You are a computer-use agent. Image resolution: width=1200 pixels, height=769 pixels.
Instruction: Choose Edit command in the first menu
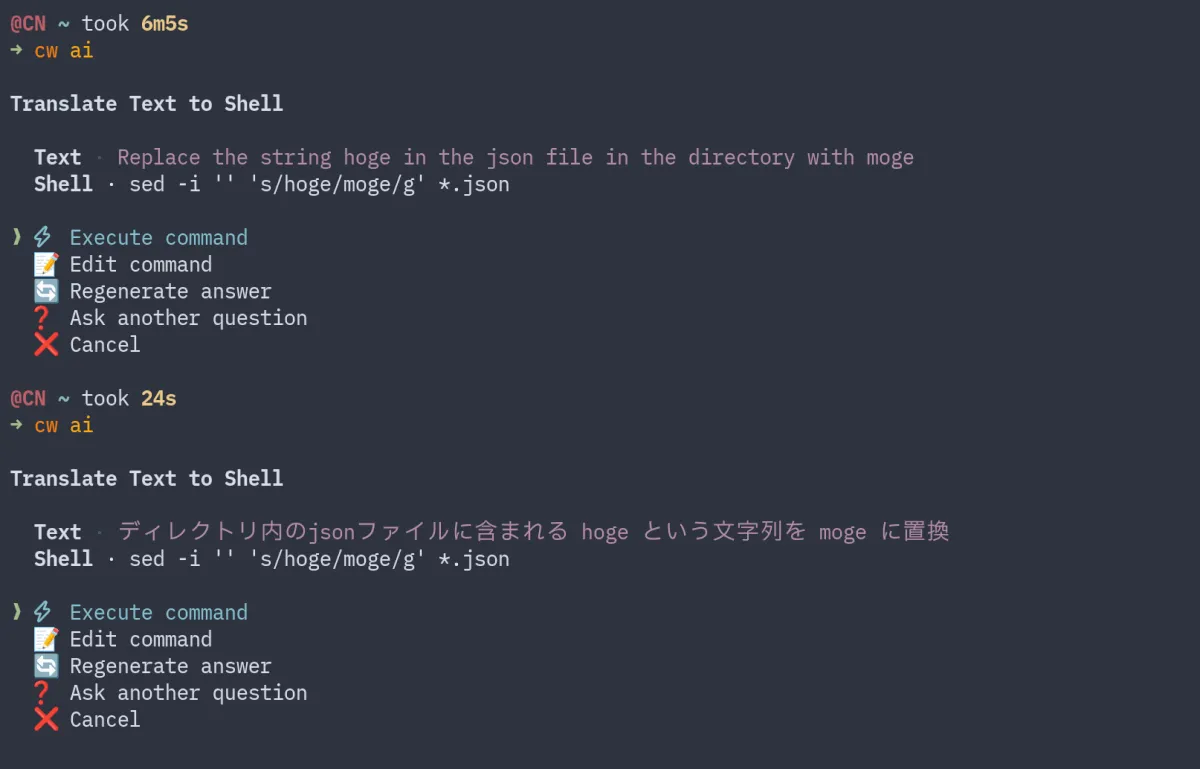(x=140, y=264)
